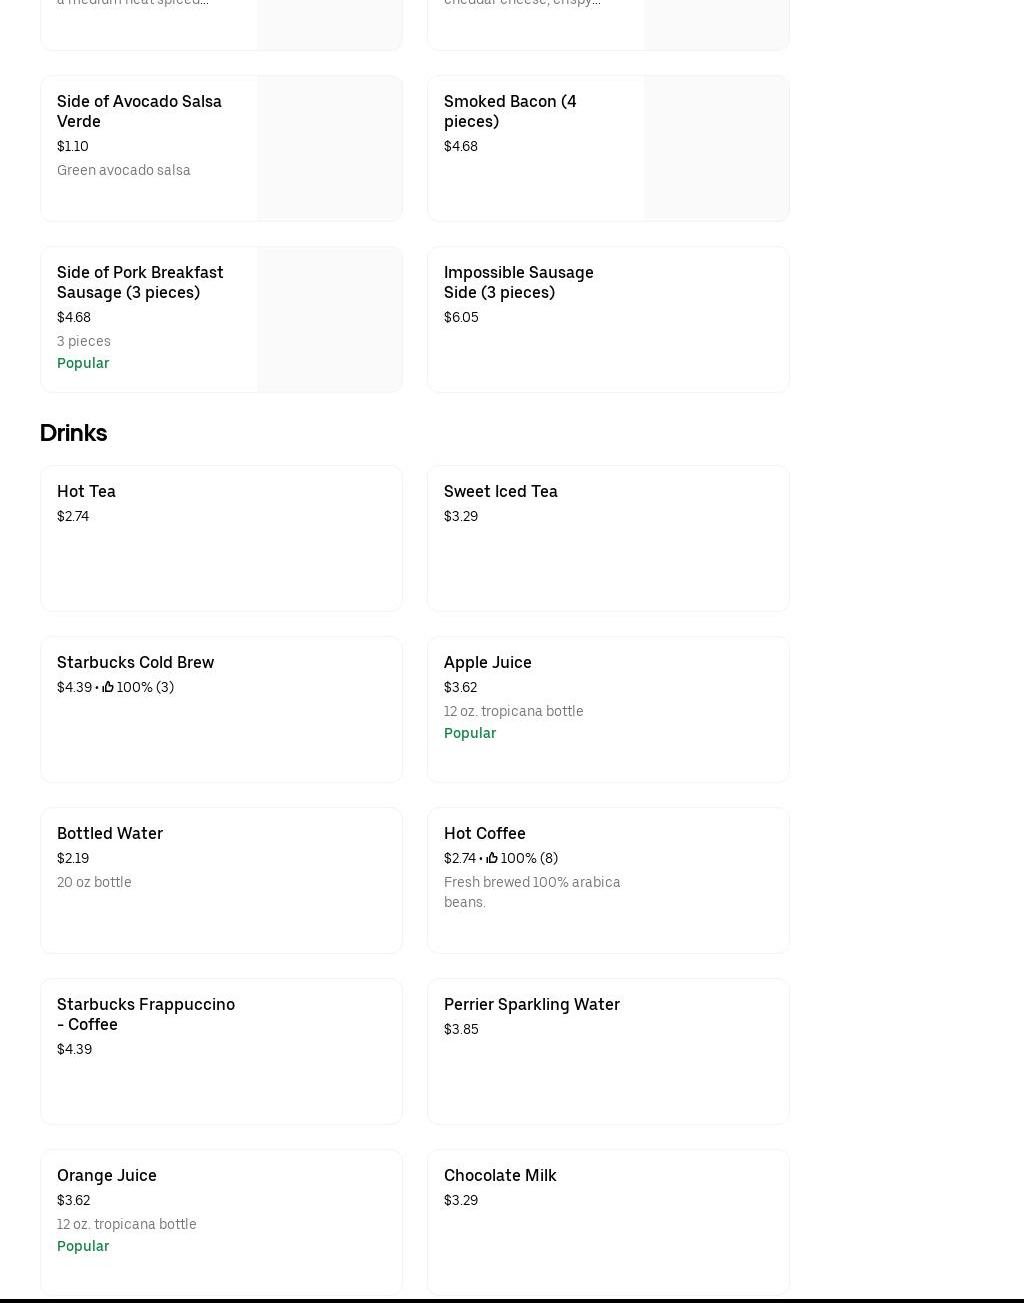Open the Starbucks Cold Brew item title

click(x=135, y=662)
